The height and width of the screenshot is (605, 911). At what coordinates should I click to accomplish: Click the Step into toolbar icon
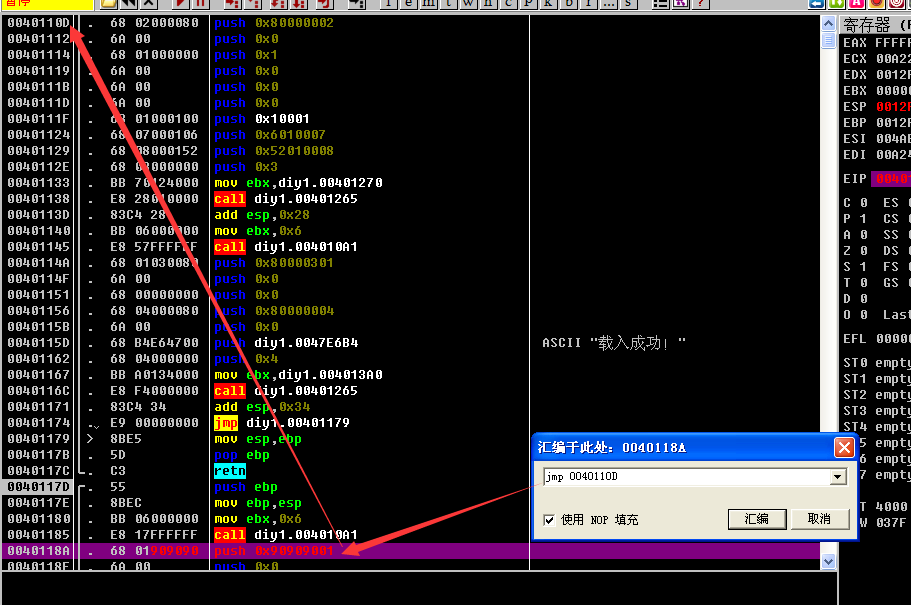230,4
